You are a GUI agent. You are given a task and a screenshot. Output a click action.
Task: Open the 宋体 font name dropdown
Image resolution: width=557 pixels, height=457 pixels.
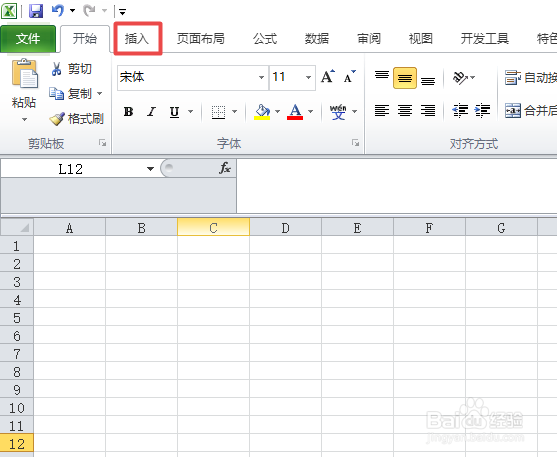pyautogui.click(x=261, y=77)
